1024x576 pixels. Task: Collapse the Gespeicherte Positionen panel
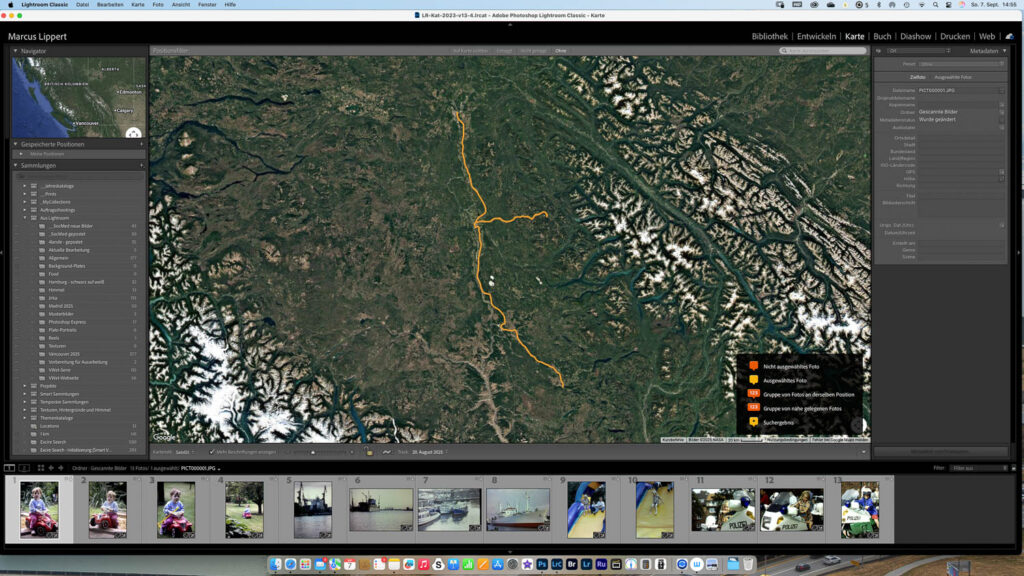(16, 144)
